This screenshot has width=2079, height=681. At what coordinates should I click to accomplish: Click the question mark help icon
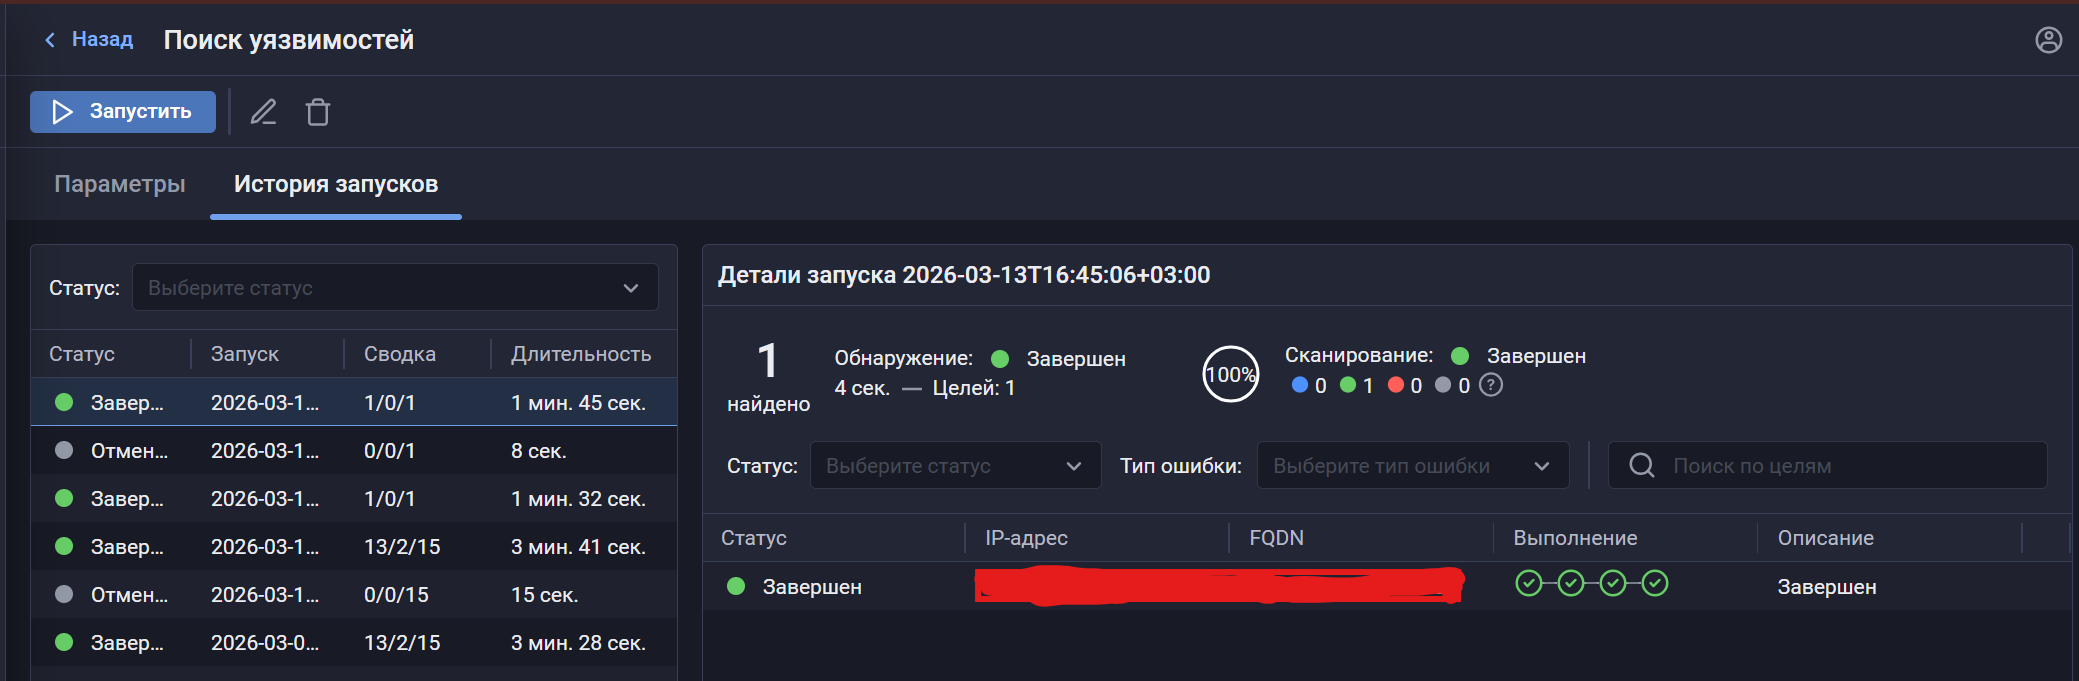pos(1490,385)
